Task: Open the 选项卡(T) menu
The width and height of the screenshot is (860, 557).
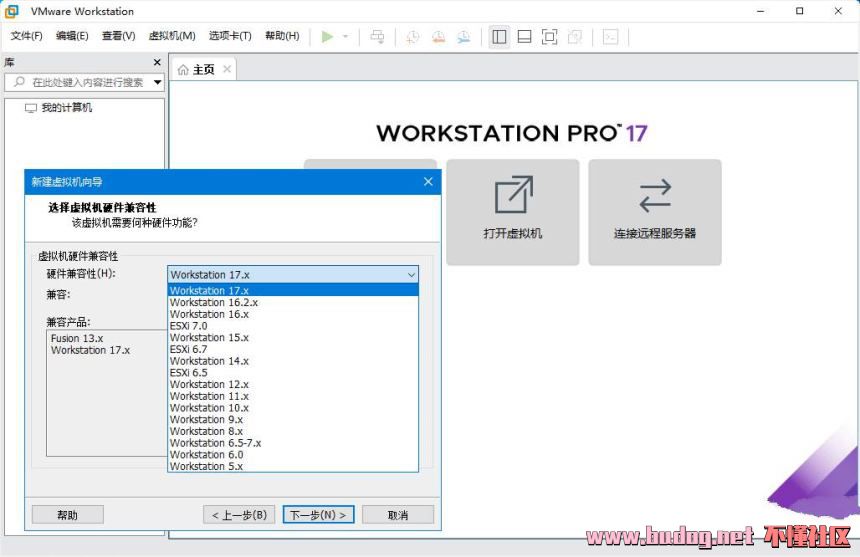Action: pos(230,36)
